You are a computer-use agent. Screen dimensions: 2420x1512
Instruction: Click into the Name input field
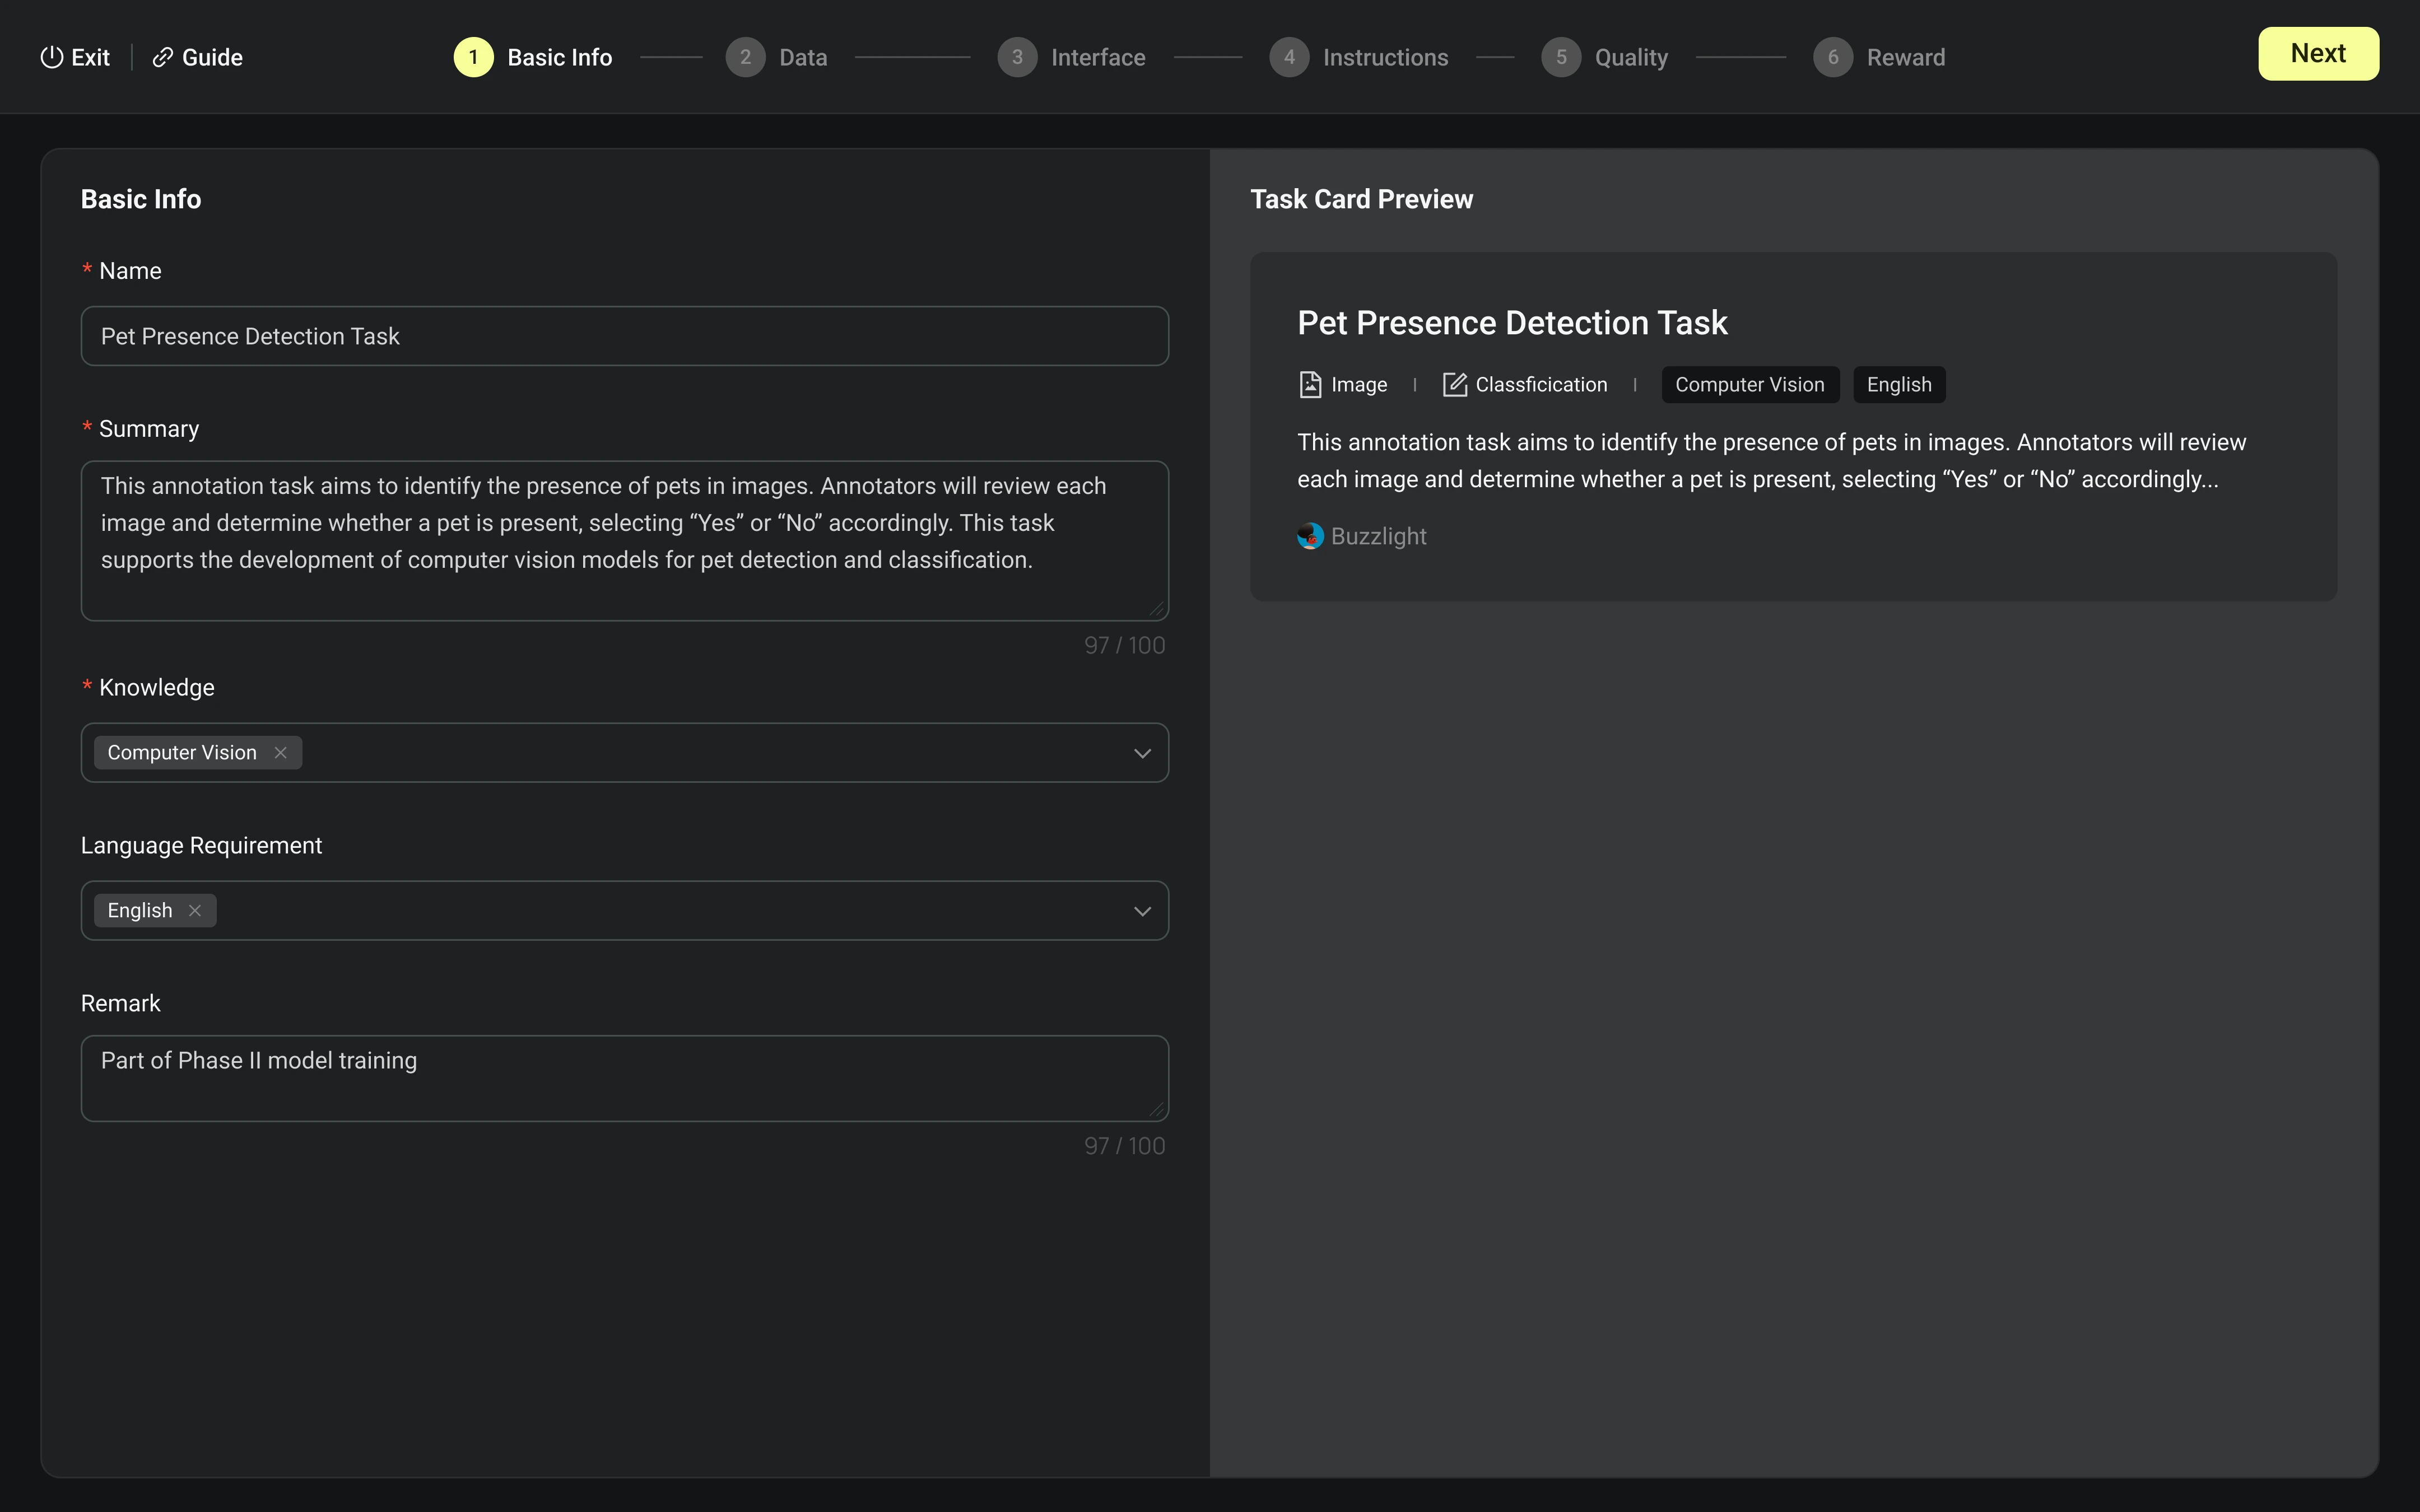[624, 336]
